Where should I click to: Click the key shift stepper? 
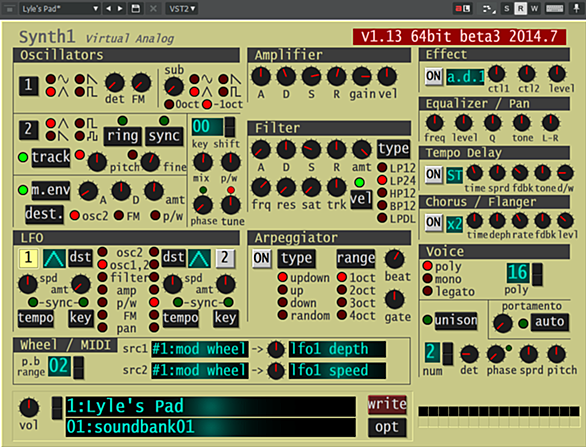tap(230, 127)
